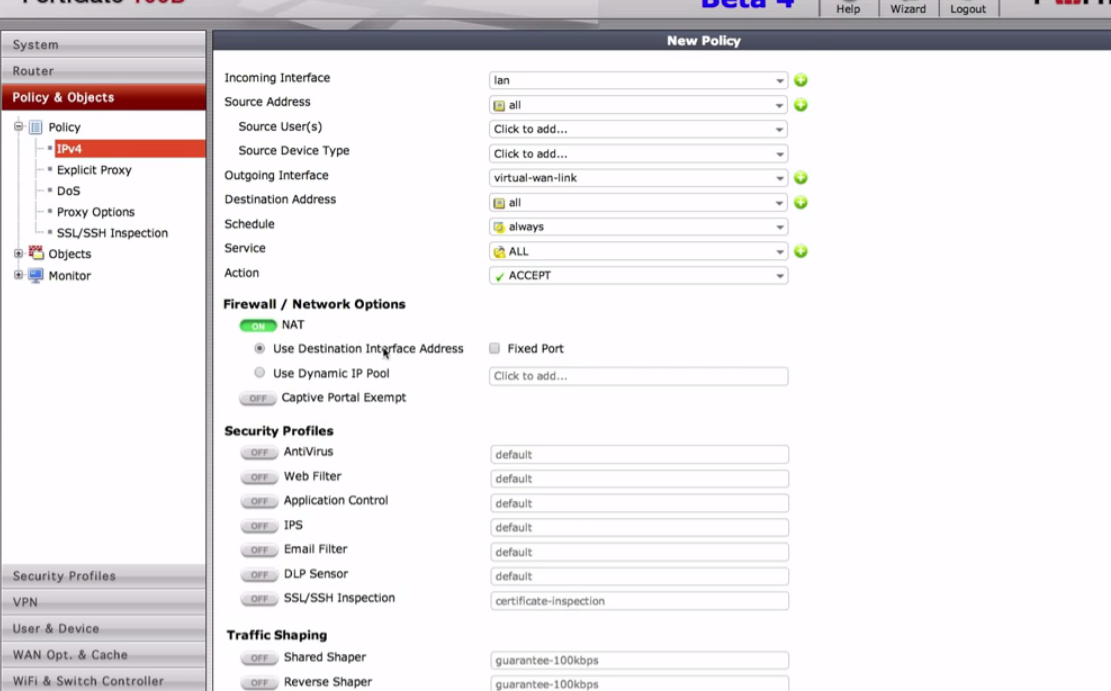Turn on Application Control switch
The image size is (1111, 691).
tap(259, 501)
